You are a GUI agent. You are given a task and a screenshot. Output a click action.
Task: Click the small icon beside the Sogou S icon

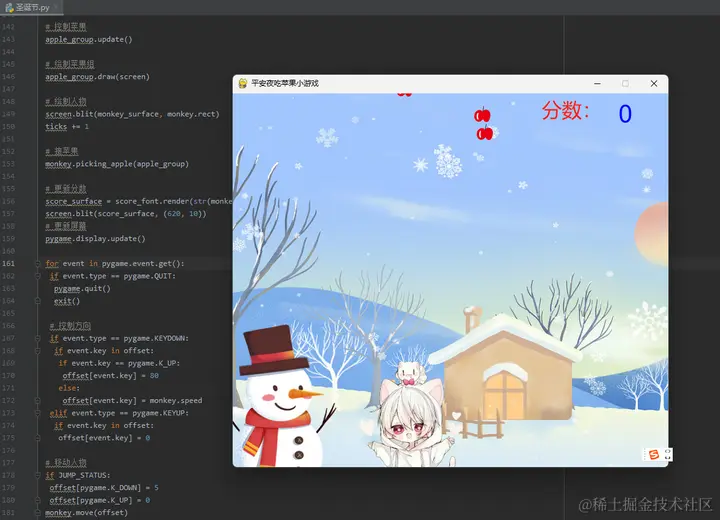[x=667, y=454]
